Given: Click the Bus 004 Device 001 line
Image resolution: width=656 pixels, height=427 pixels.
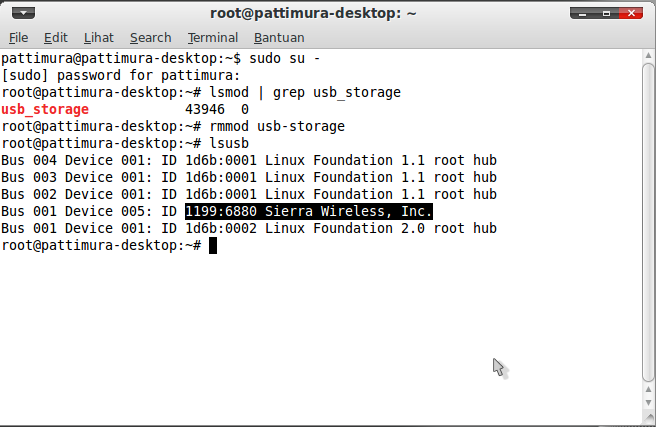Looking at the screenshot, I should [x=248, y=160].
